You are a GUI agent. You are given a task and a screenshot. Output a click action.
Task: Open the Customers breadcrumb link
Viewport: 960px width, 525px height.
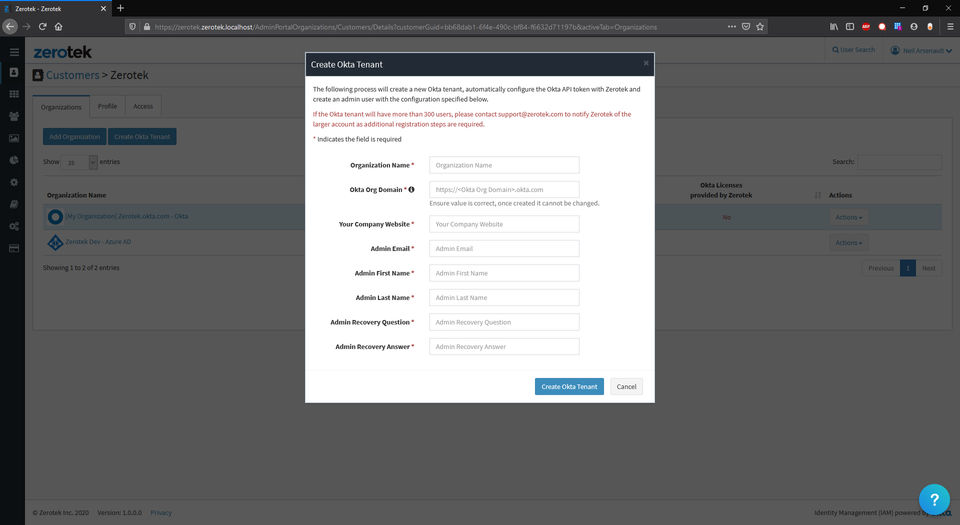(72, 75)
